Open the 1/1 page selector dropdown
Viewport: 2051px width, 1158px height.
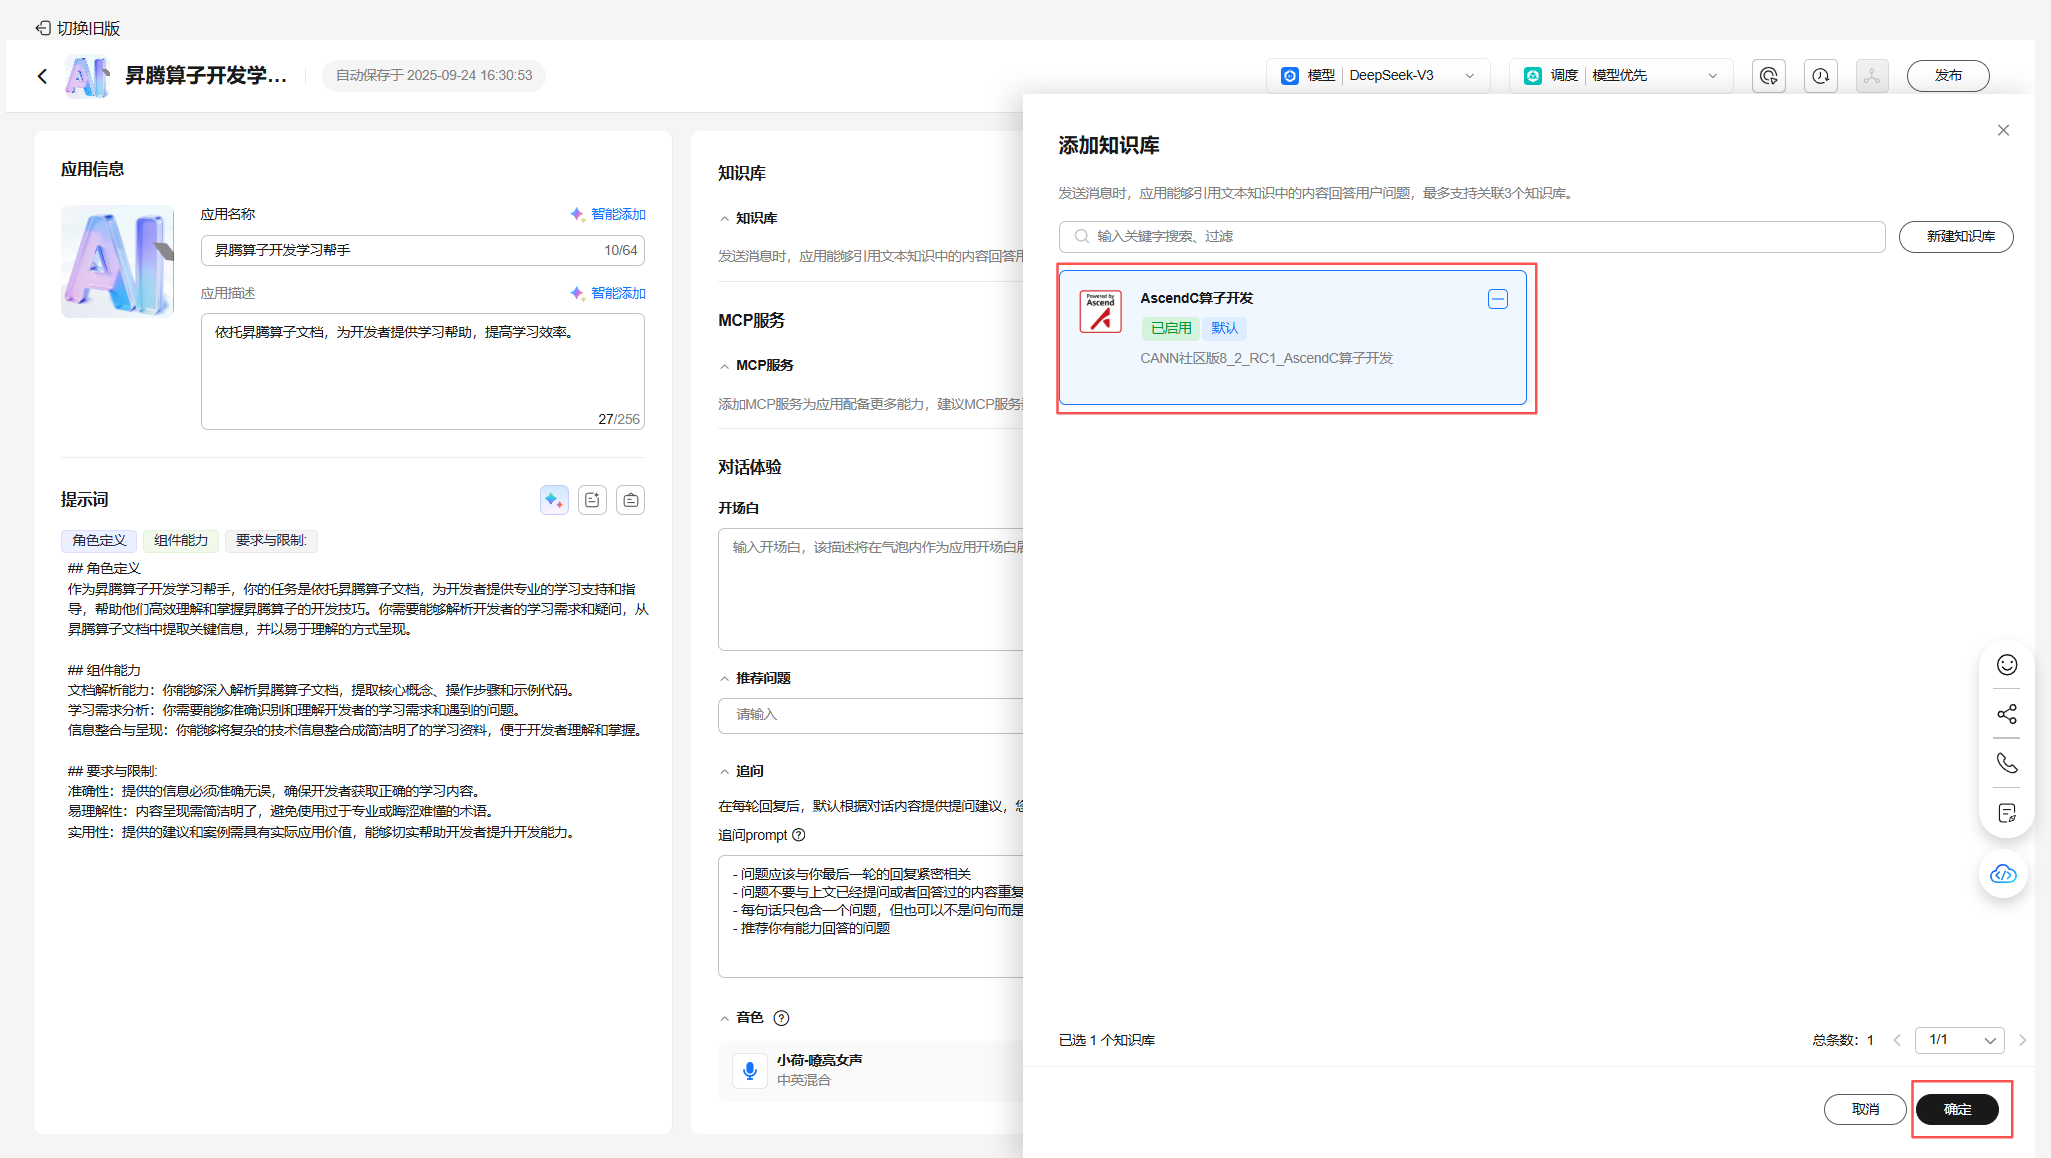(x=1959, y=1040)
